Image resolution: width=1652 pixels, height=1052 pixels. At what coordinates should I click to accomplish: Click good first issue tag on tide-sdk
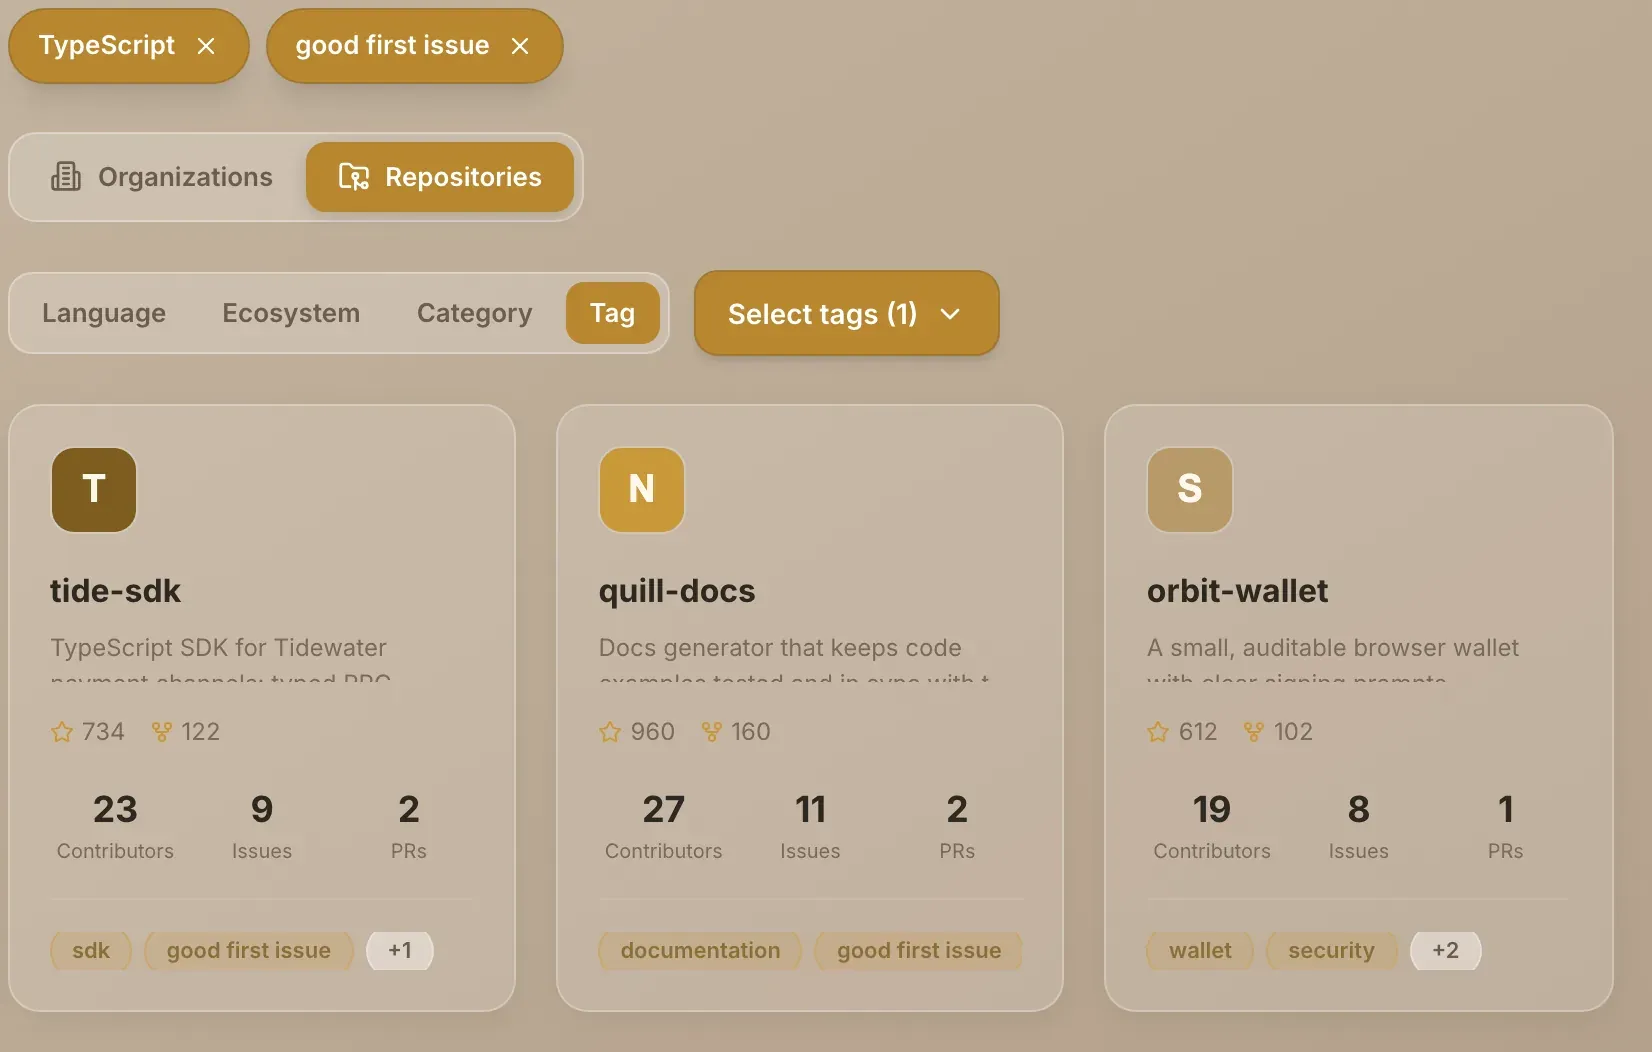[249, 951]
